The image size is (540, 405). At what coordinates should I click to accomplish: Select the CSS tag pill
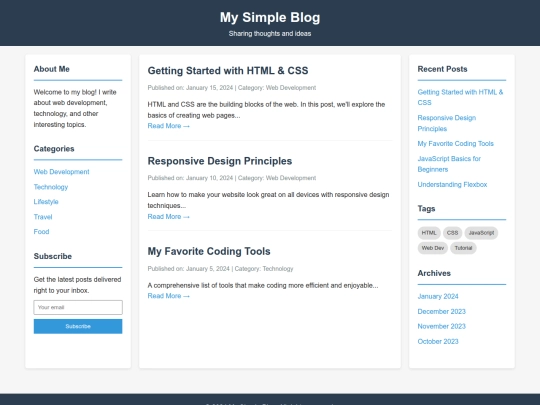click(x=452, y=233)
